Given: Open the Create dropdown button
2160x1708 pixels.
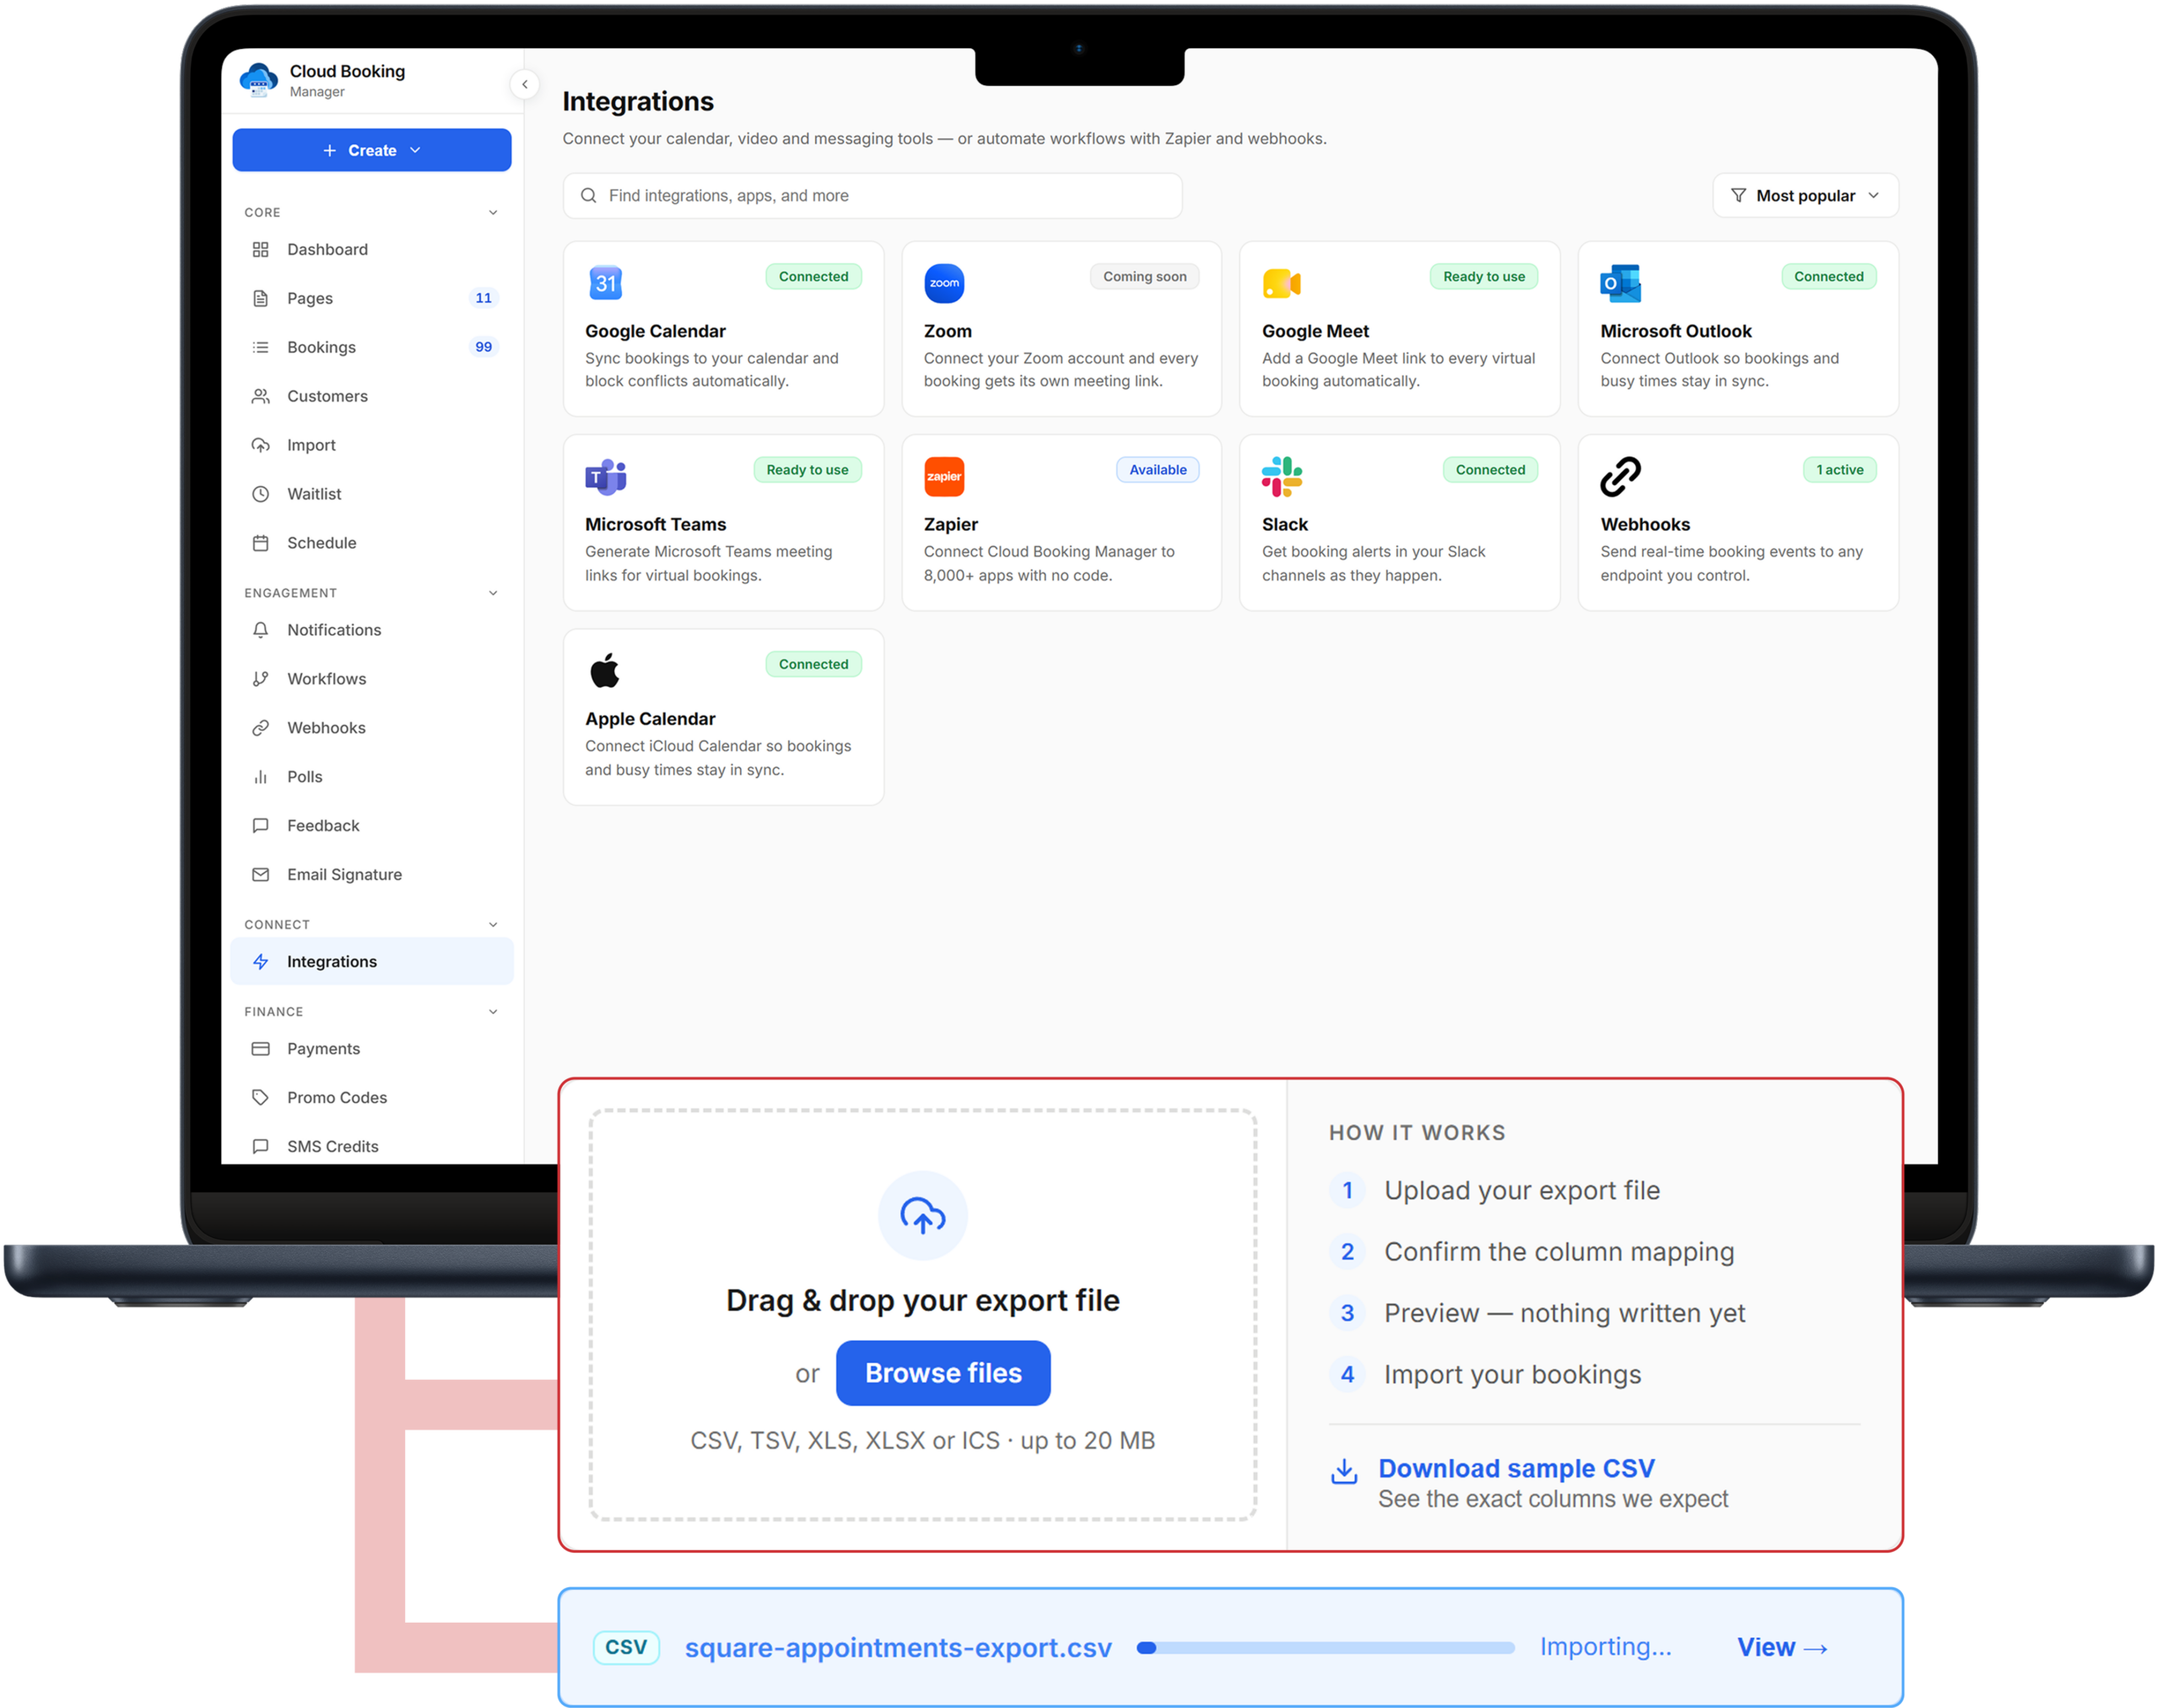Looking at the screenshot, I should [x=372, y=150].
